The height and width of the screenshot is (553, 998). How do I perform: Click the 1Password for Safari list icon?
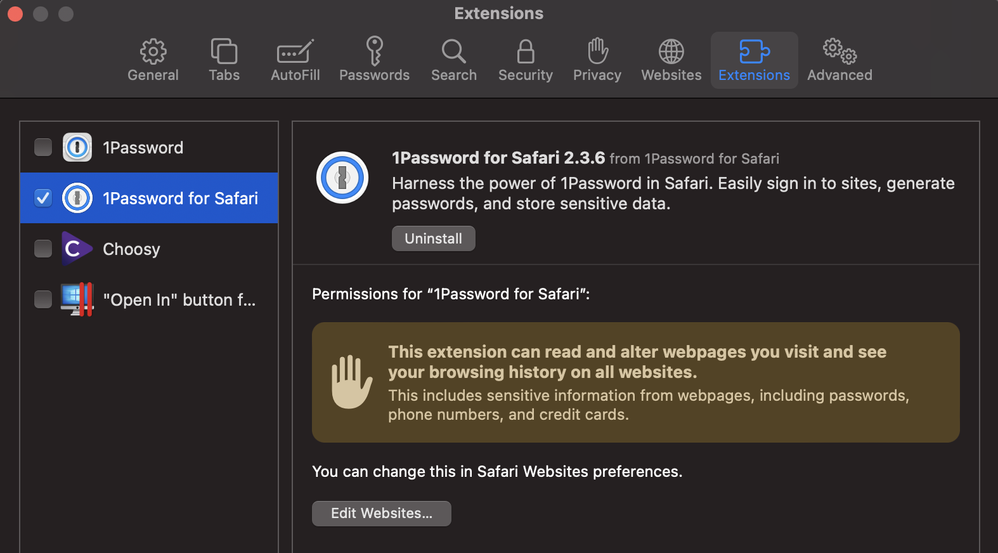click(77, 198)
